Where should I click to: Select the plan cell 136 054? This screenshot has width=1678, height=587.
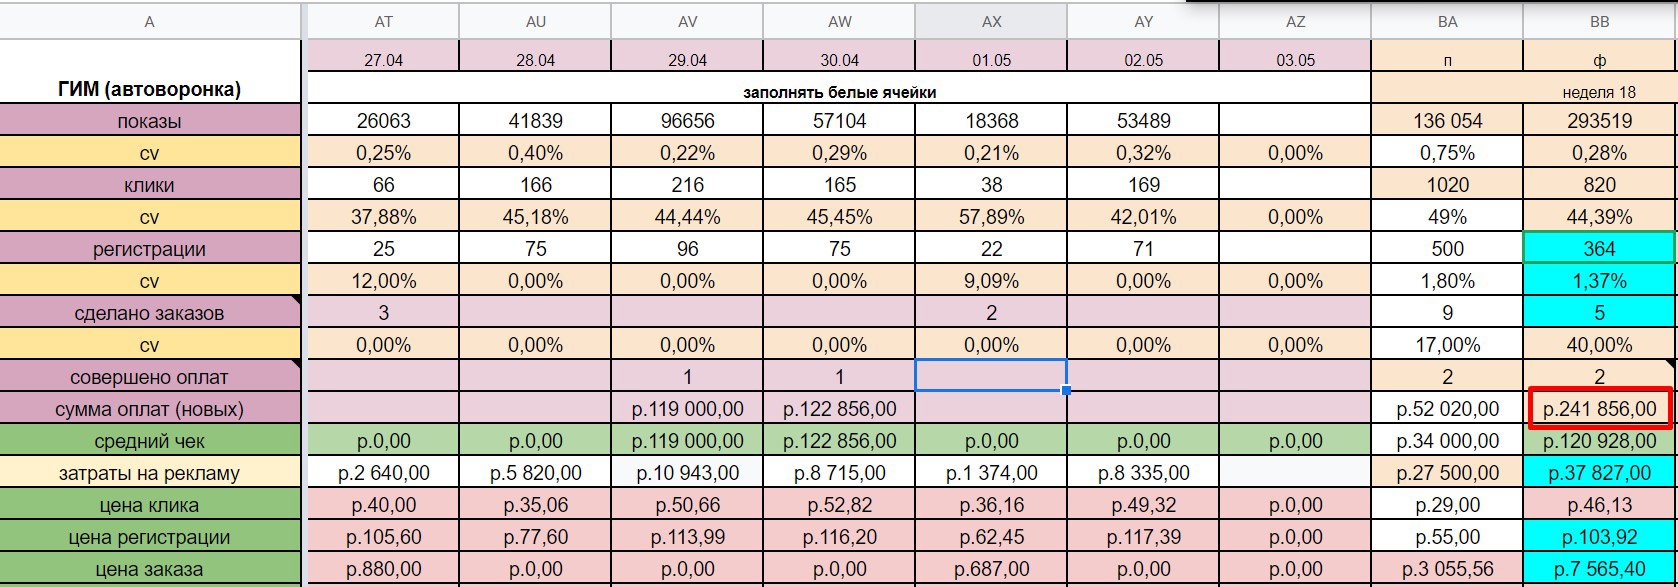pyautogui.click(x=1447, y=121)
